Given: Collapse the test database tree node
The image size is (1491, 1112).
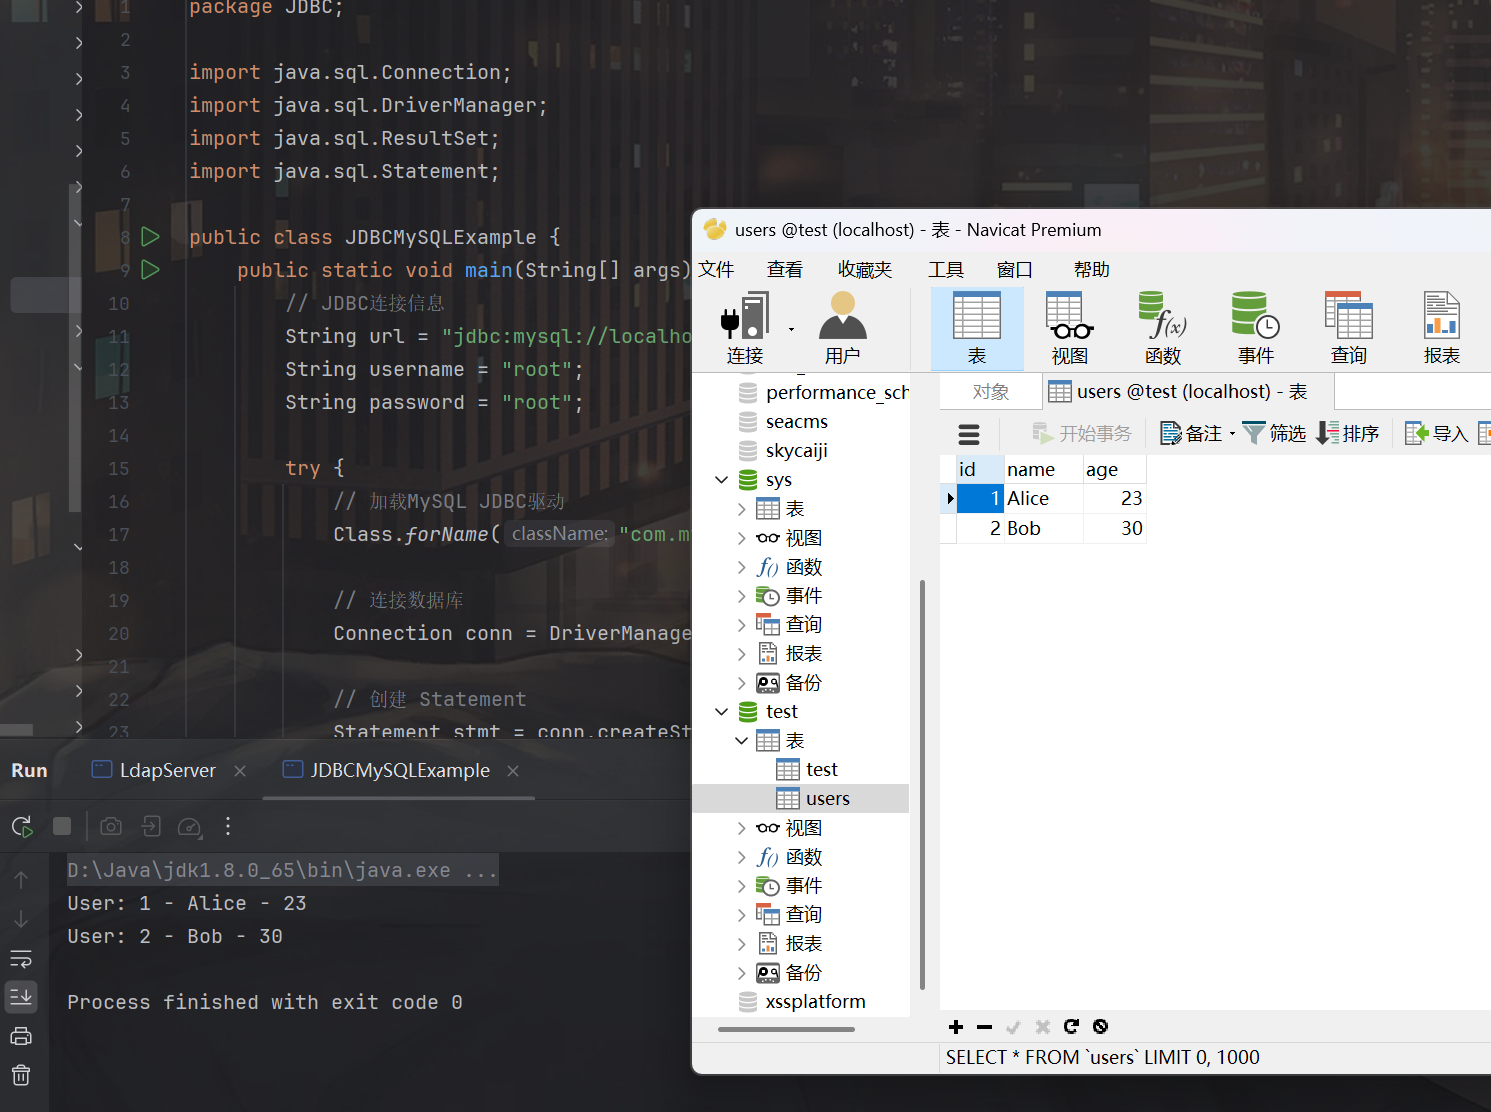Looking at the screenshot, I should [722, 712].
